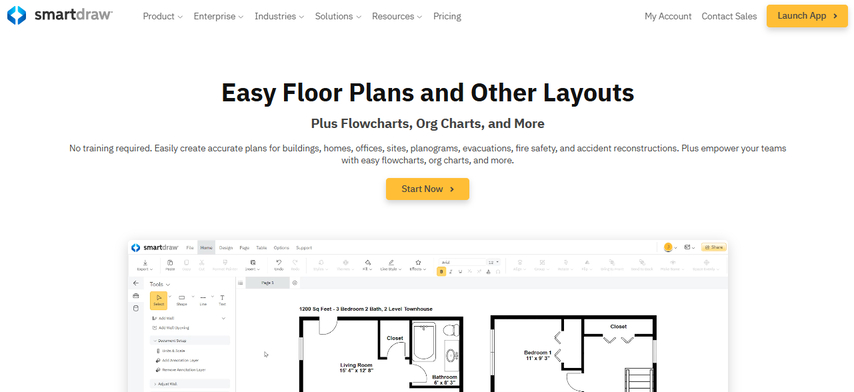Choose the Text tool
This screenshot has width=854, height=392.
pos(222,300)
